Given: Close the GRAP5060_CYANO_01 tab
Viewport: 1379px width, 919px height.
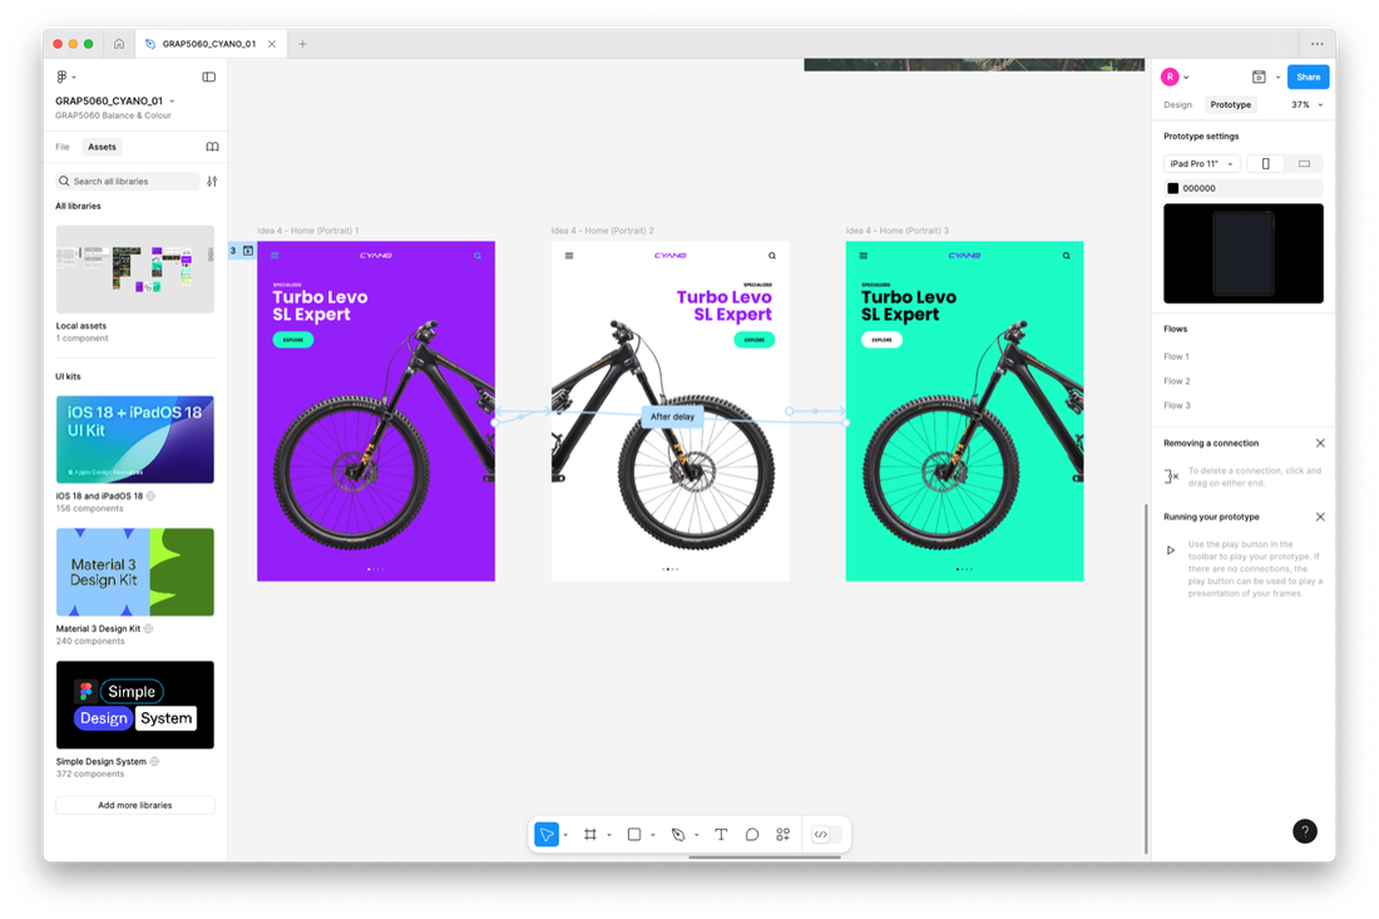Looking at the screenshot, I should tap(271, 44).
